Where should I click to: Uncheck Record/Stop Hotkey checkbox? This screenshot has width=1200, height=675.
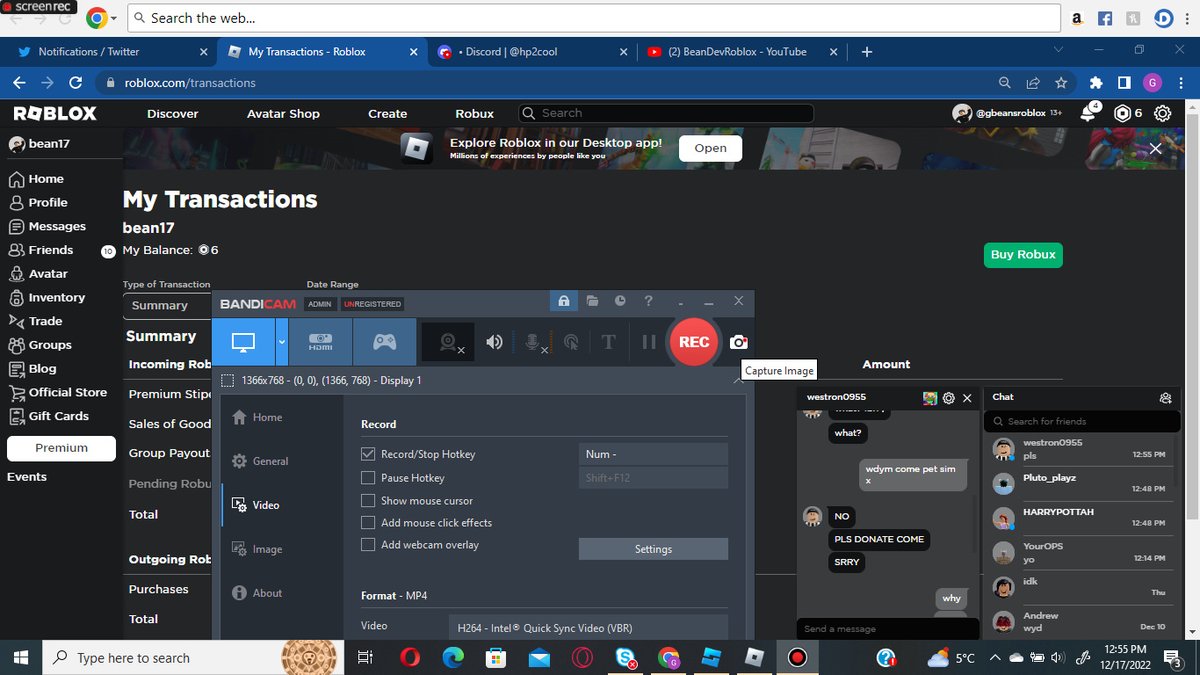pyautogui.click(x=368, y=454)
